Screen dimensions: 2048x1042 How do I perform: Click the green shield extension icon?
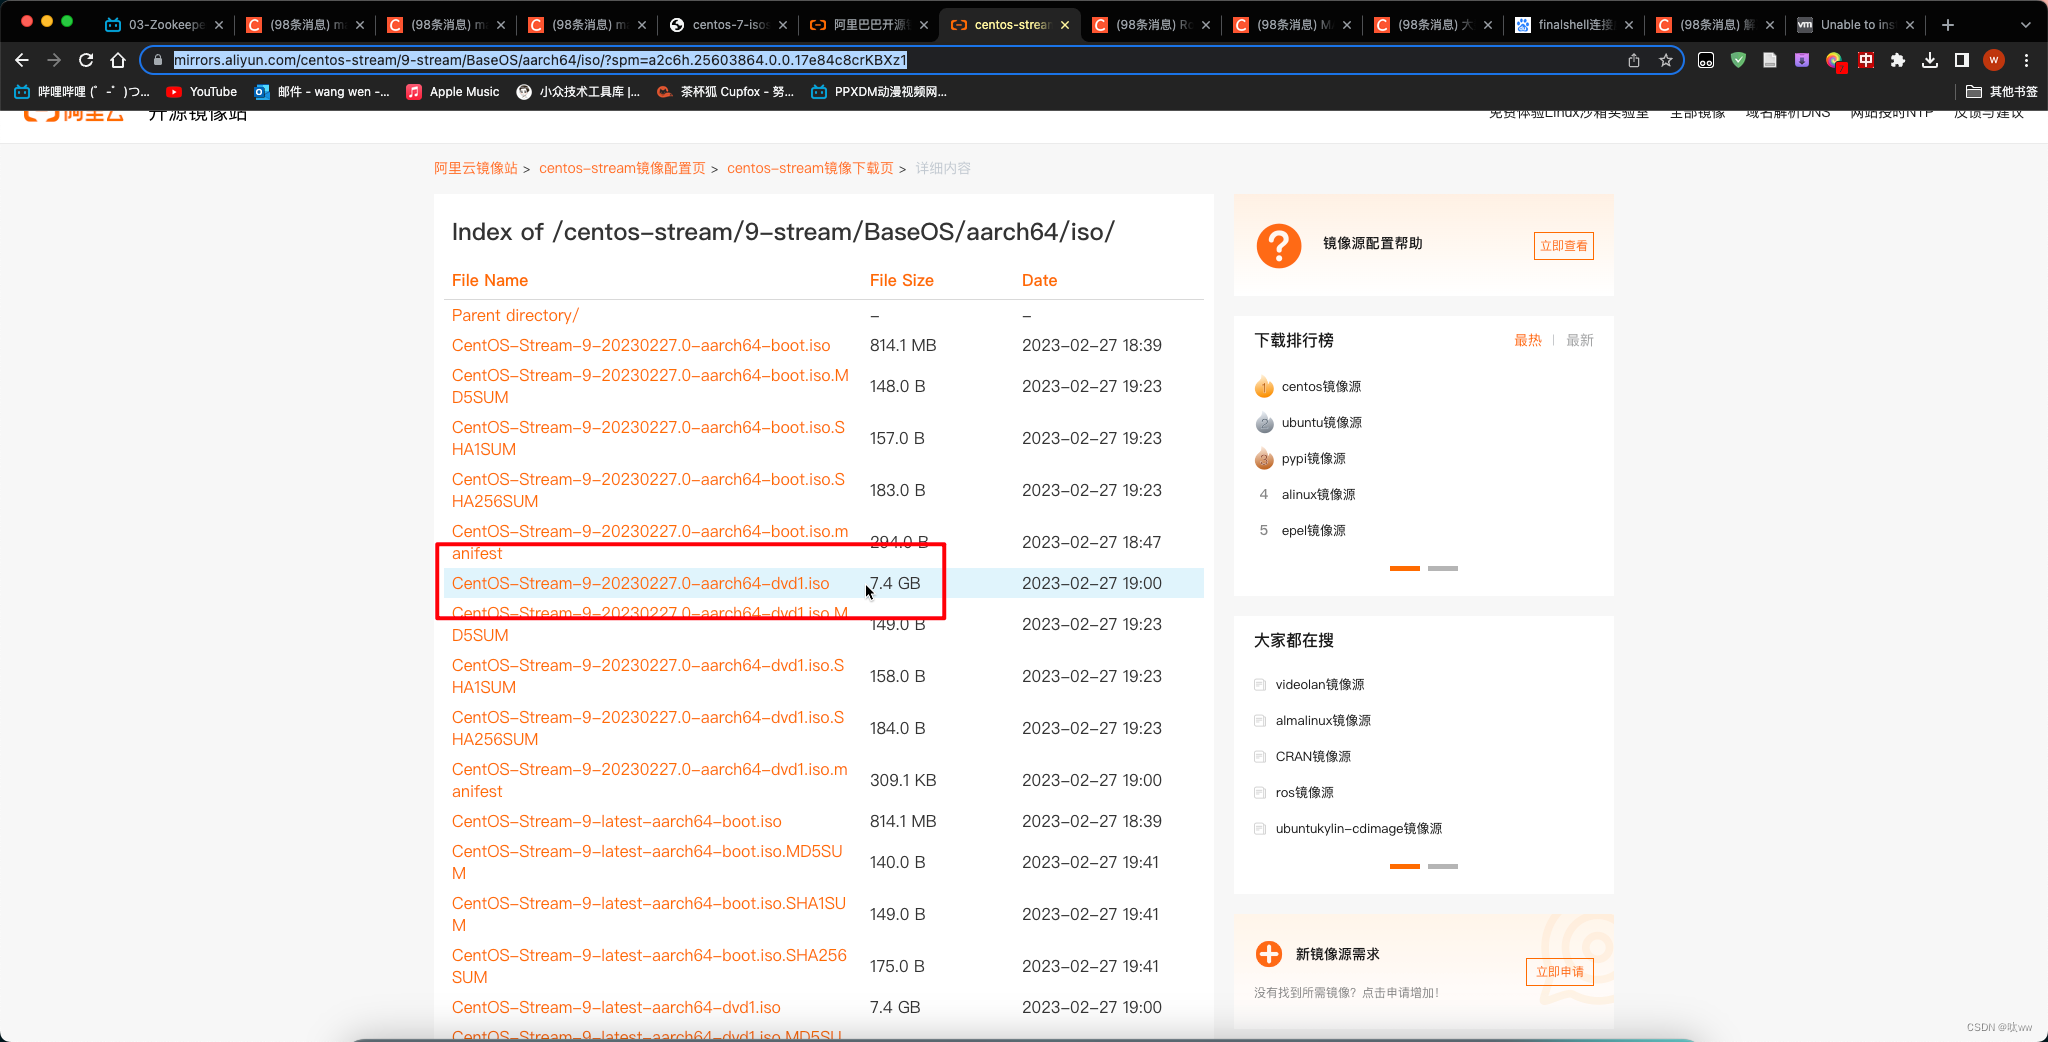point(1738,60)
